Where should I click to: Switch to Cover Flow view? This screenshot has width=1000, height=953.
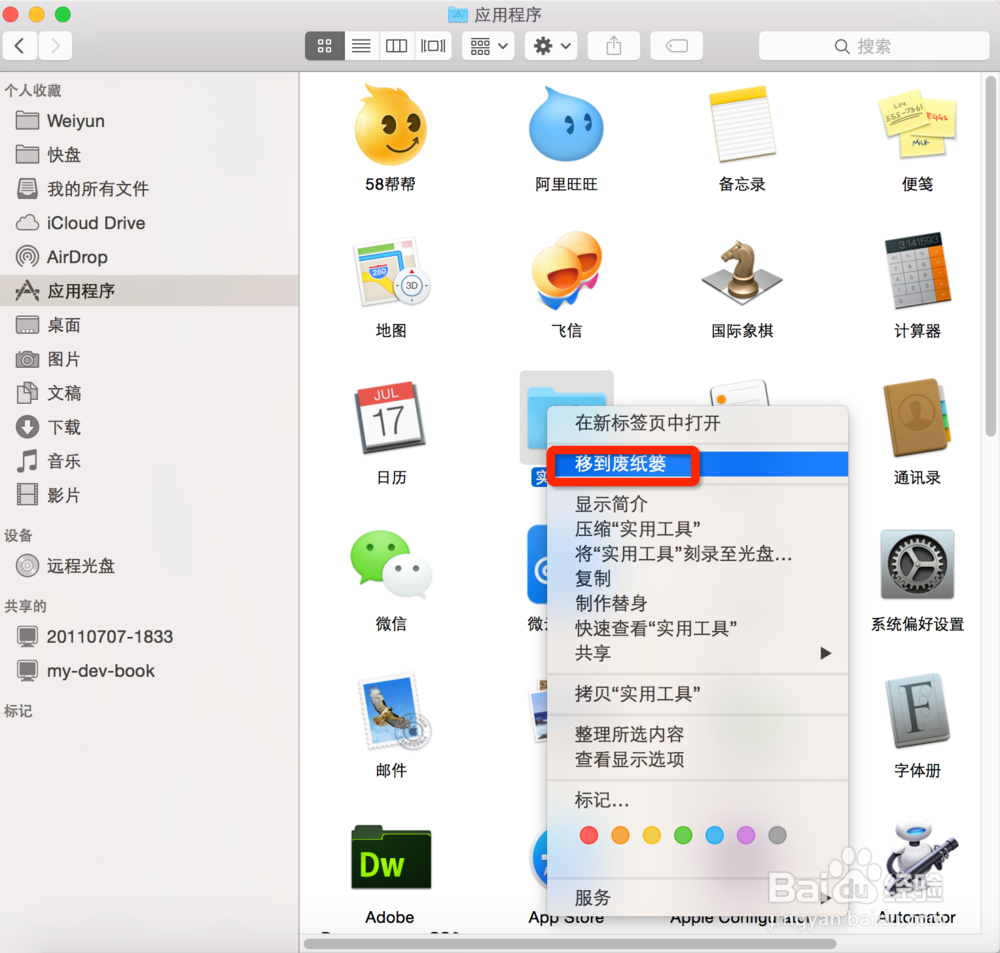(x=433, y=46)
